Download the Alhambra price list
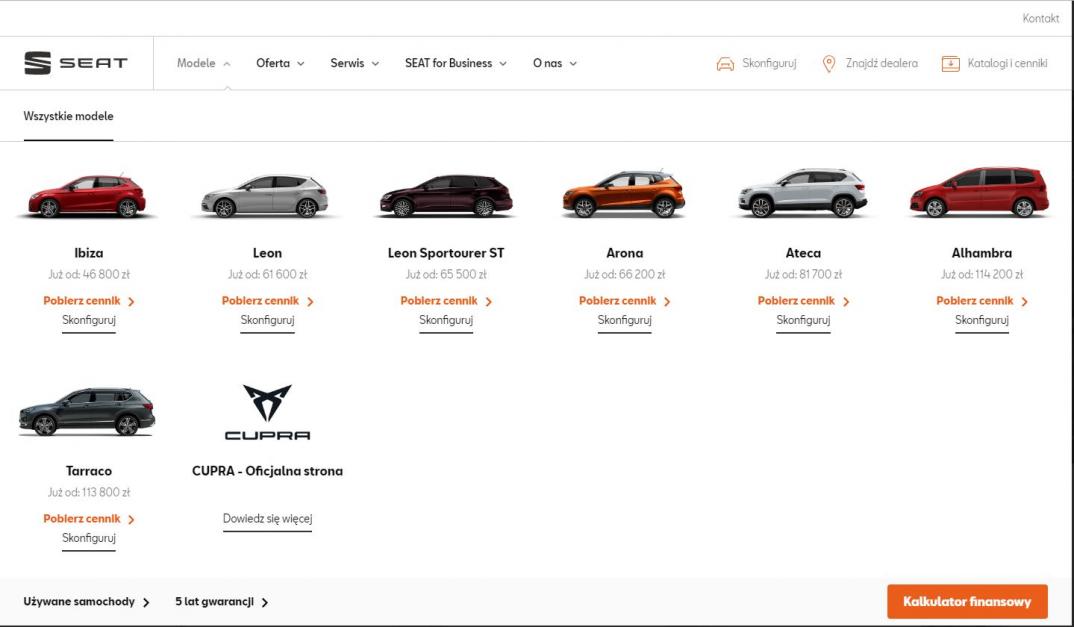Viewport: 1074px width, 627px height. (975, 301)
